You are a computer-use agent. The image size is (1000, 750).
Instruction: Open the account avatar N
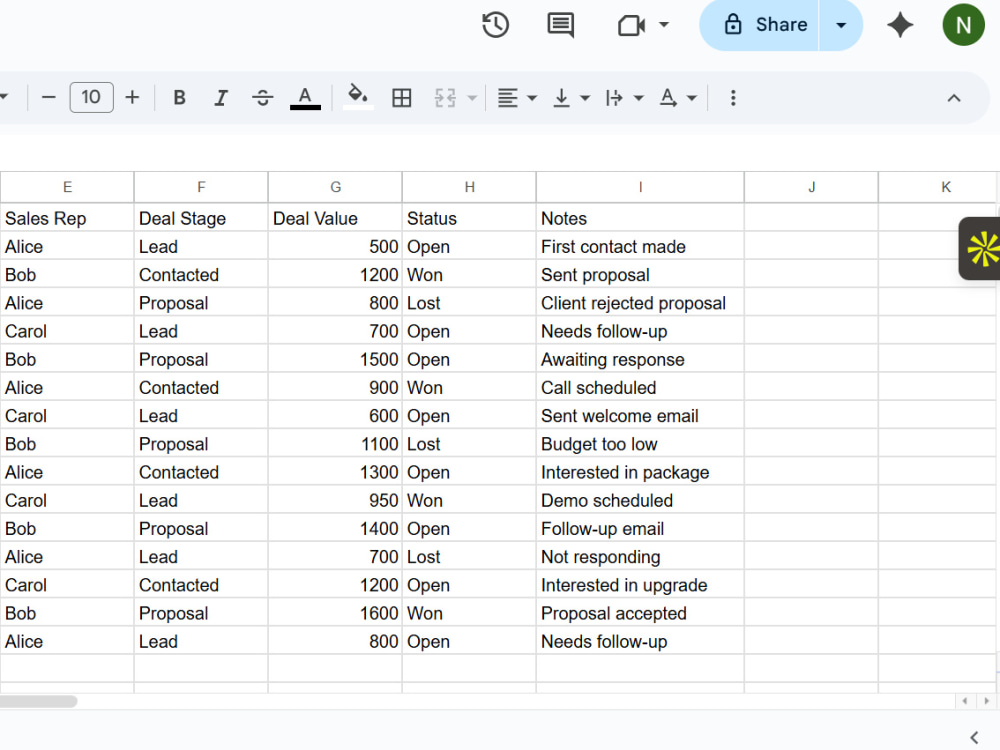pyautogui.click(x=963, y=25)
